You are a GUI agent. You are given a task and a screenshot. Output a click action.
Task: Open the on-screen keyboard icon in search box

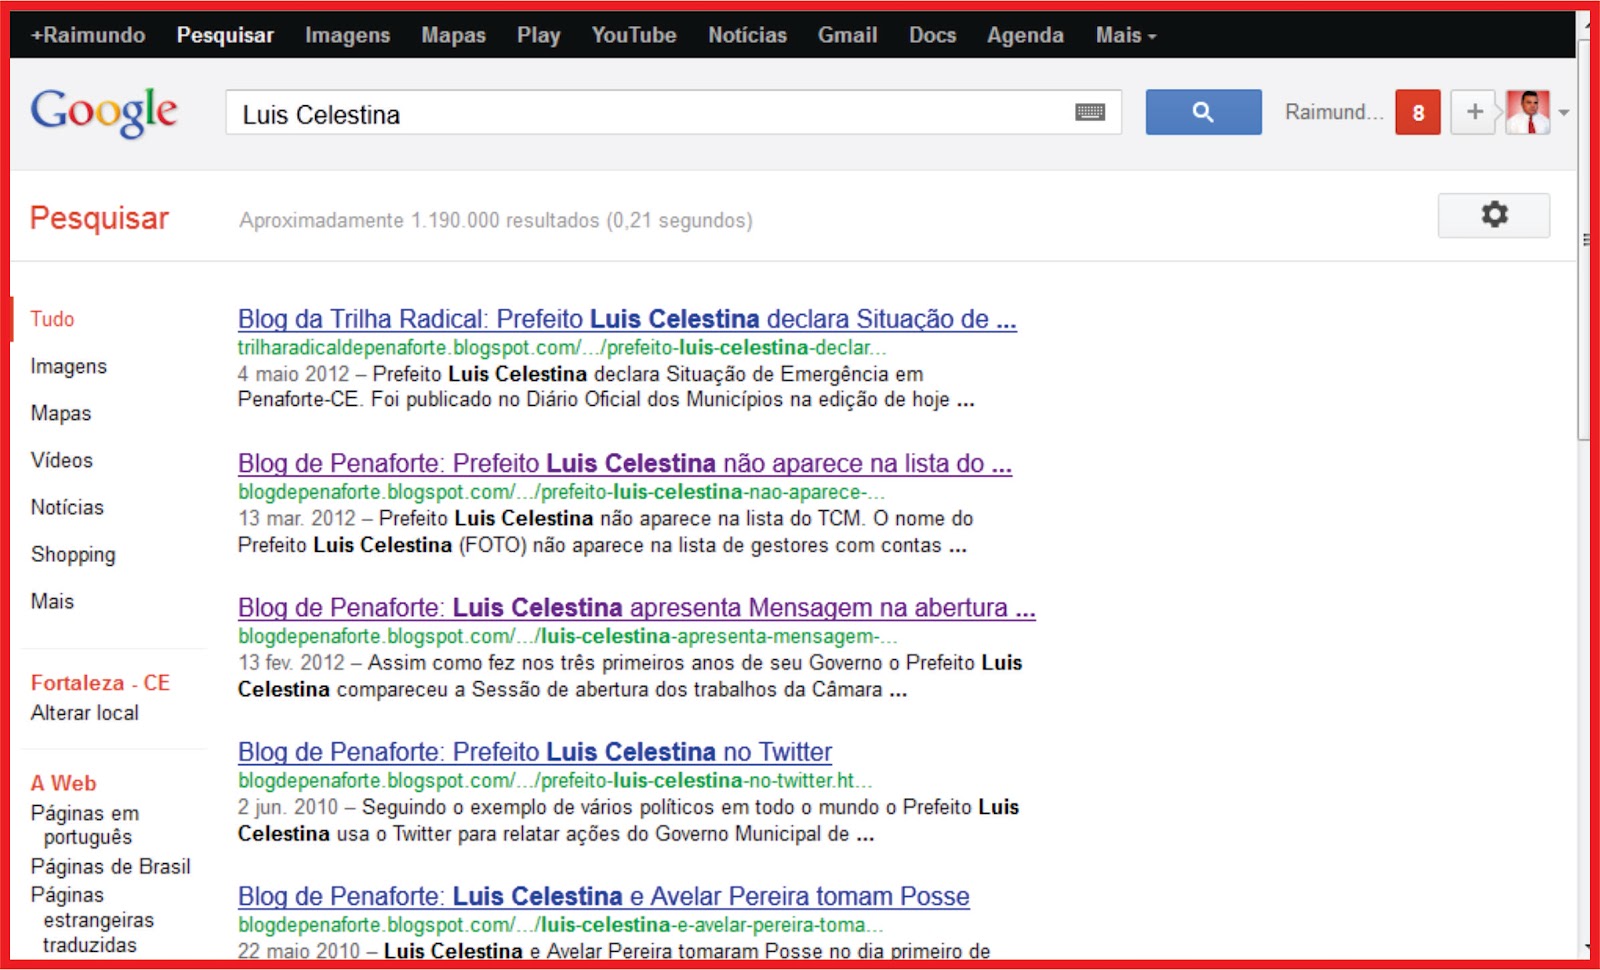click(x=1090, y=112)
